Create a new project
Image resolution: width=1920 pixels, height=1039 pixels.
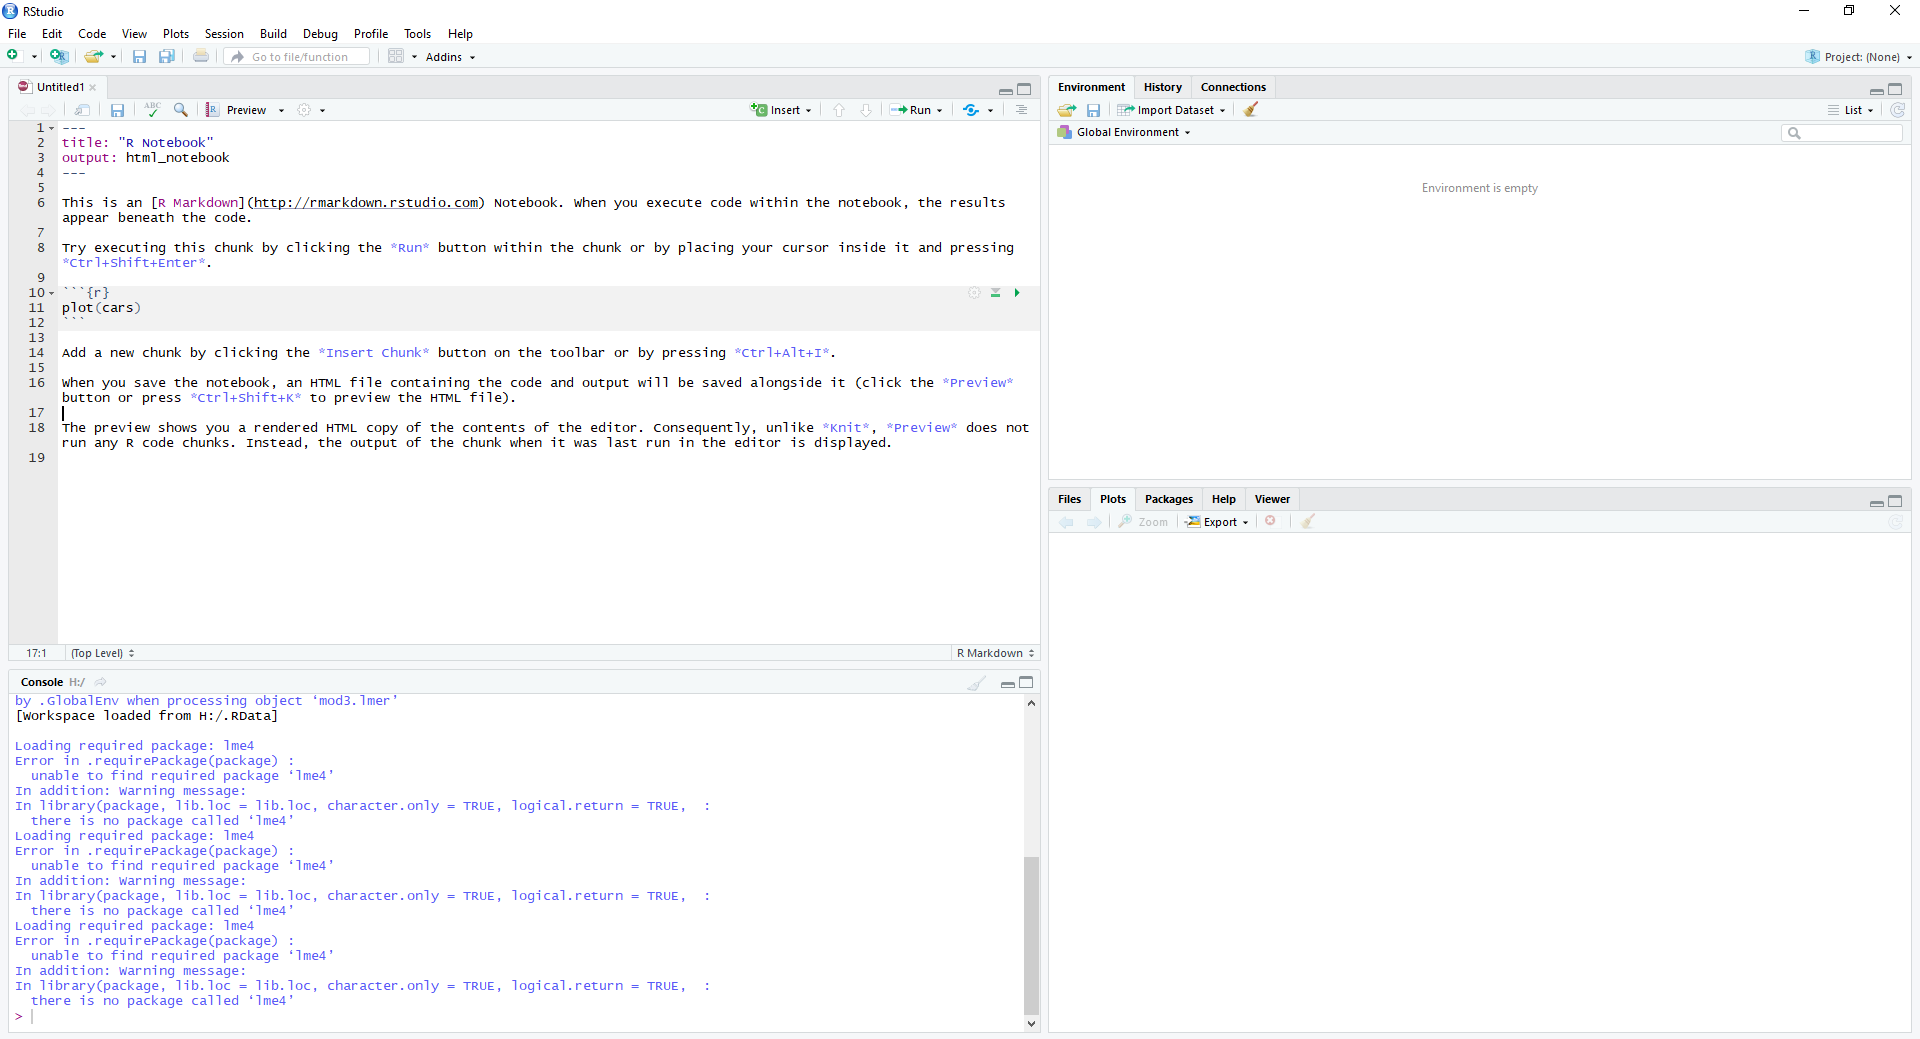59,56
